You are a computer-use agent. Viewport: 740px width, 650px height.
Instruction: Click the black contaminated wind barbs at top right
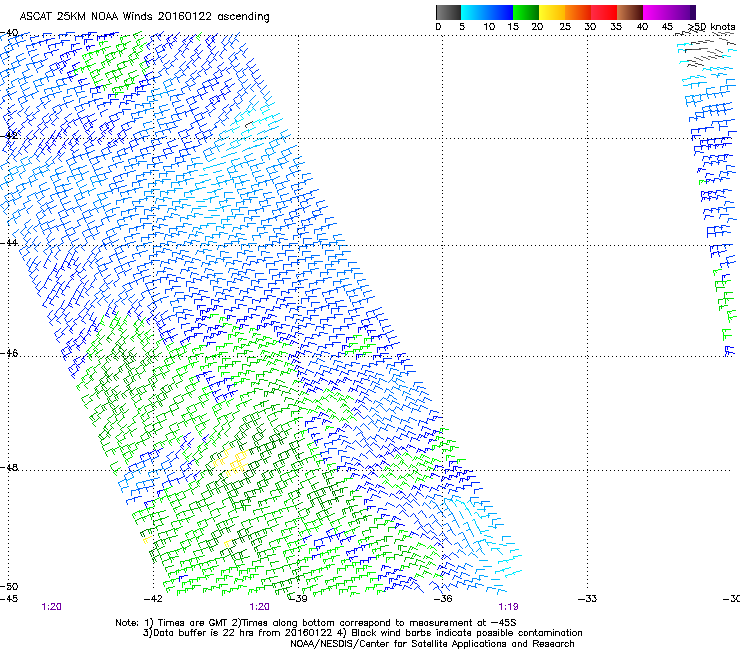[708, 50]
